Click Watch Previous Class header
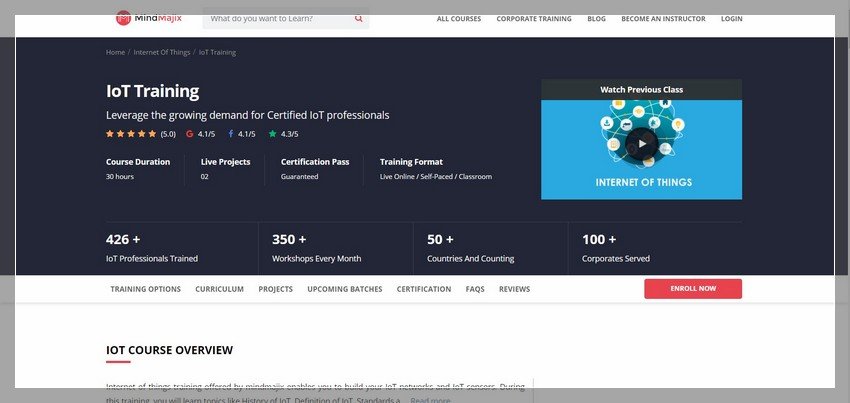This screenshot has height=403, width=850. 641,90
